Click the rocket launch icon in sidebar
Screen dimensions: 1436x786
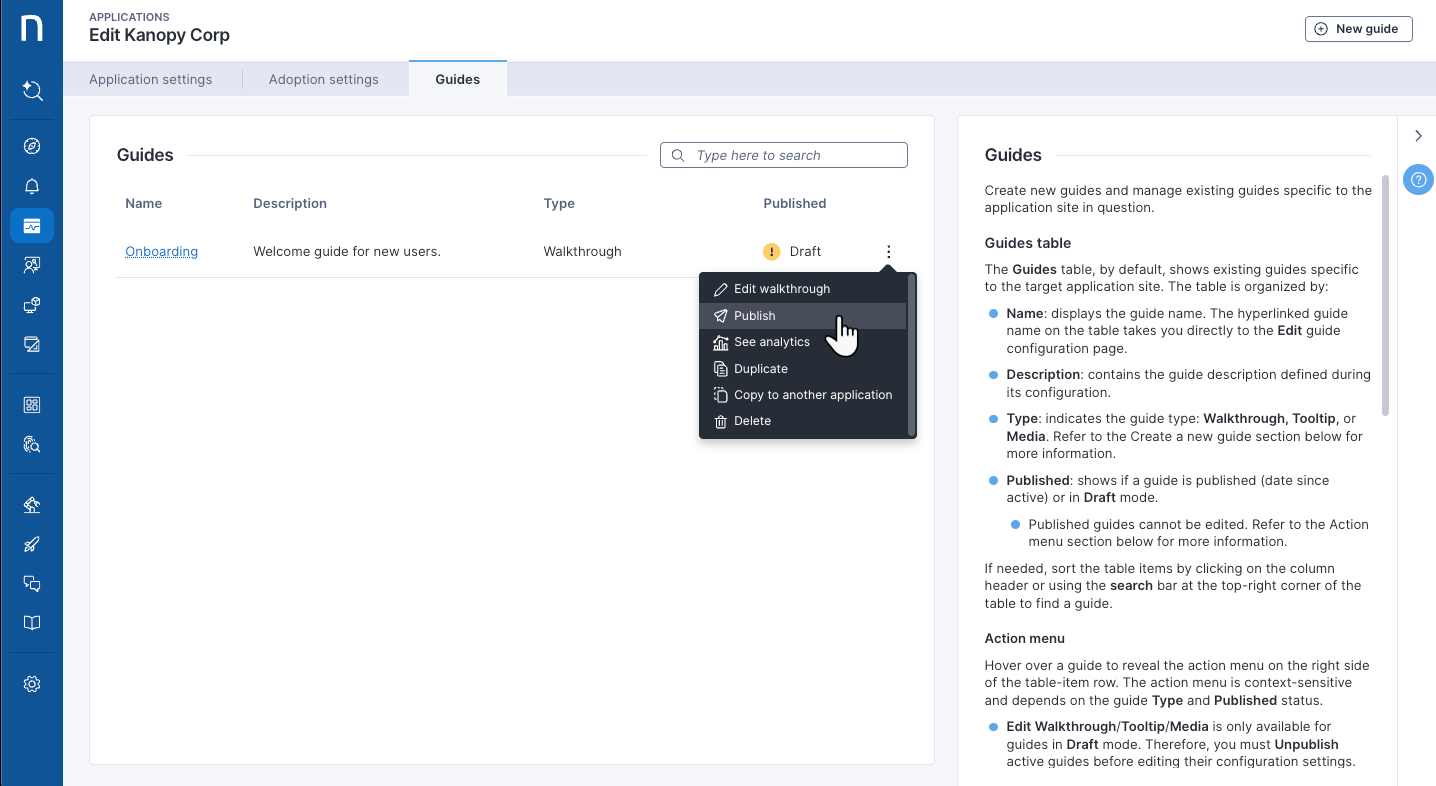tap(32, 544)
